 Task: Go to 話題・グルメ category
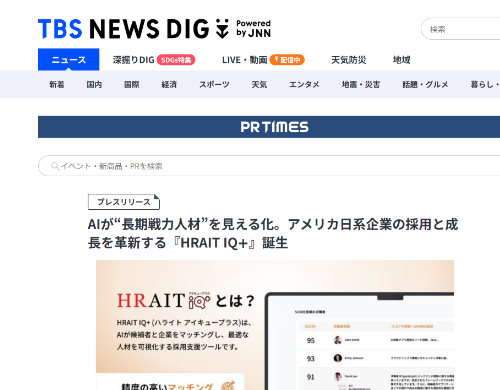coord(425,85)
